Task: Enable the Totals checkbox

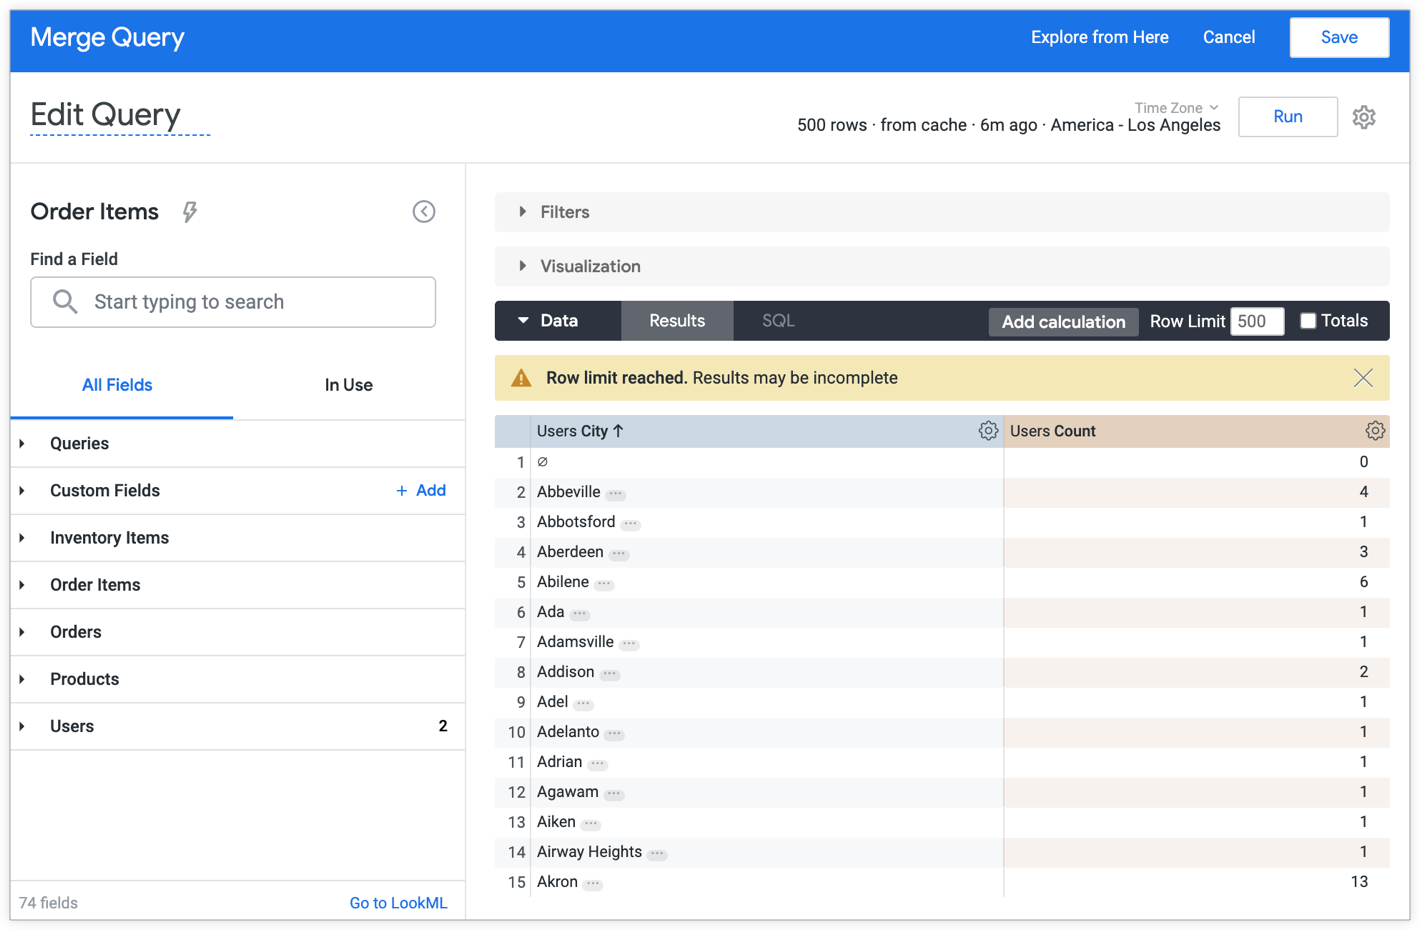Action: point(1310,320)
